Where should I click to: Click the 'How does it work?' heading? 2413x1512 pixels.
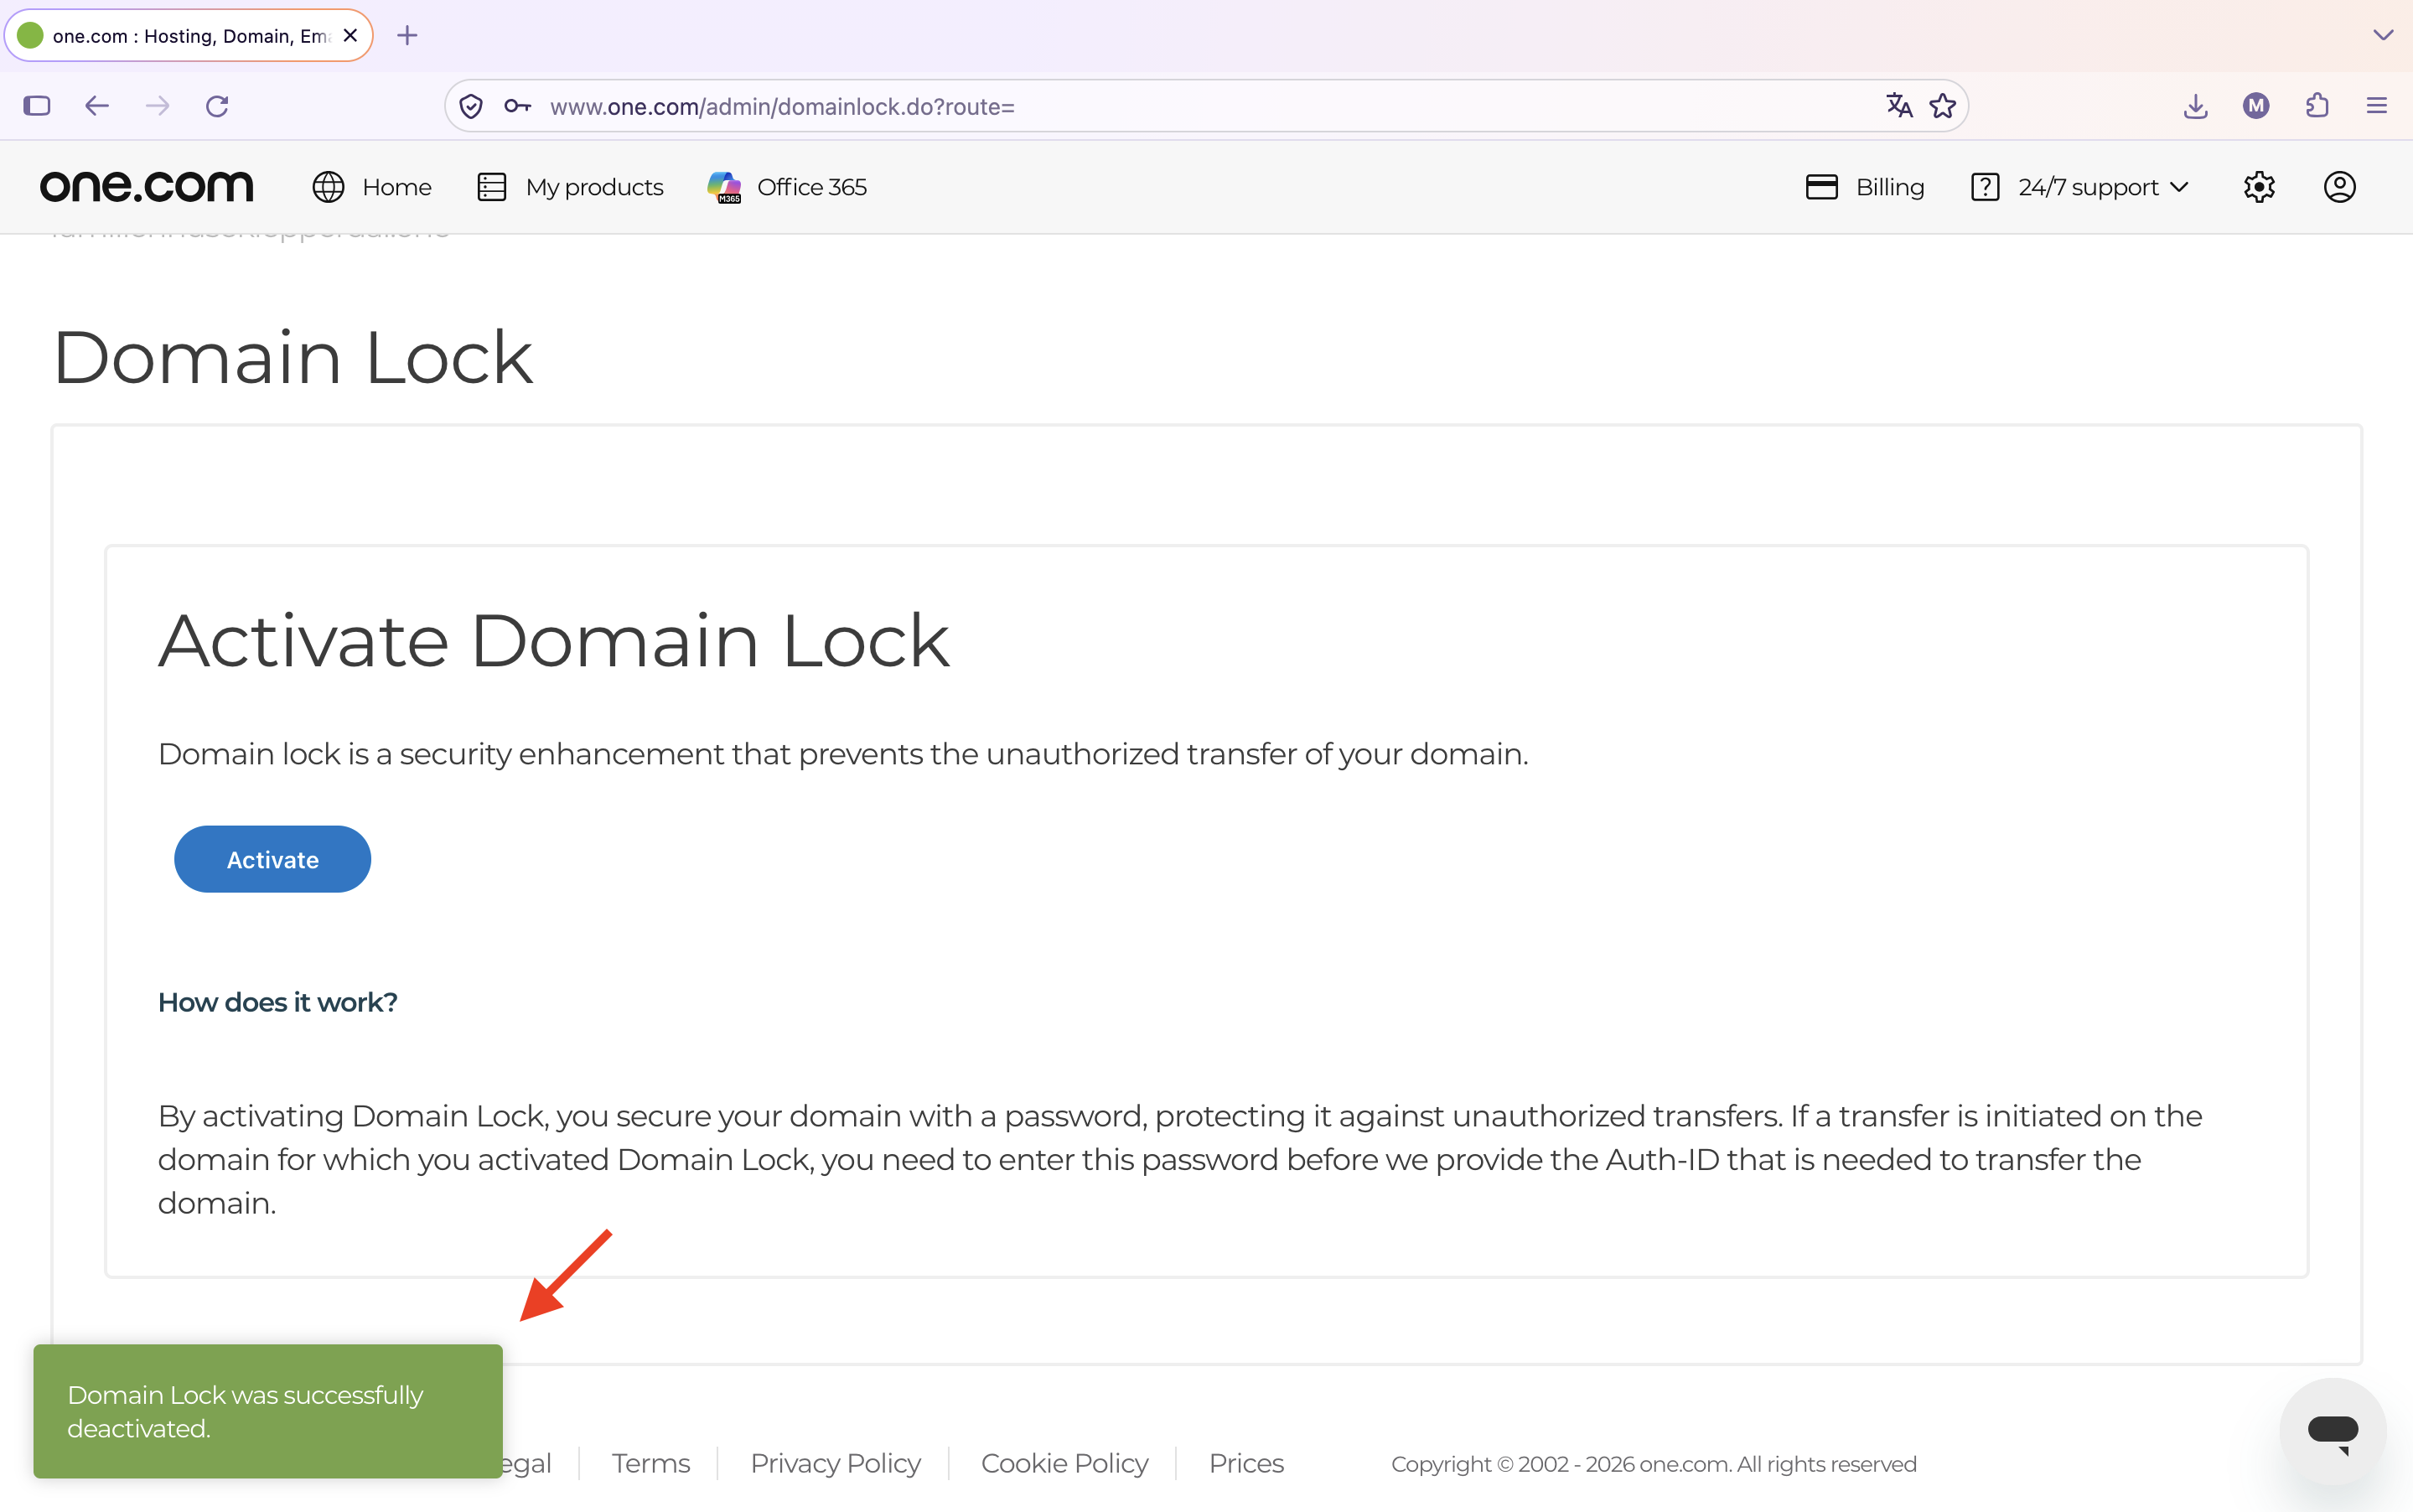pyautogui.click(x=278, y=1002)
